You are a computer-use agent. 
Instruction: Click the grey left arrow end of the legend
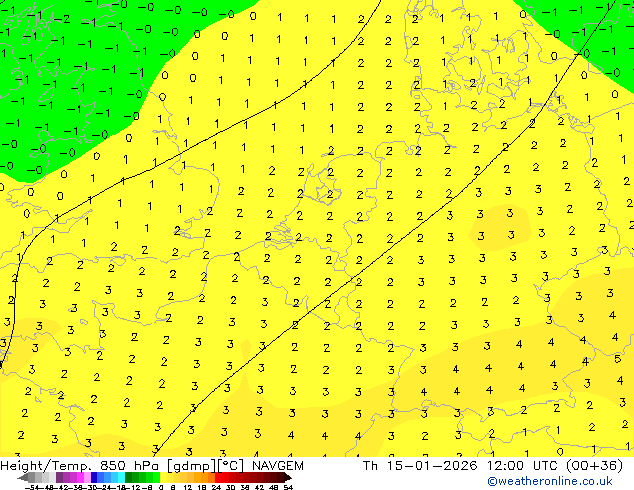coord(23,478)
